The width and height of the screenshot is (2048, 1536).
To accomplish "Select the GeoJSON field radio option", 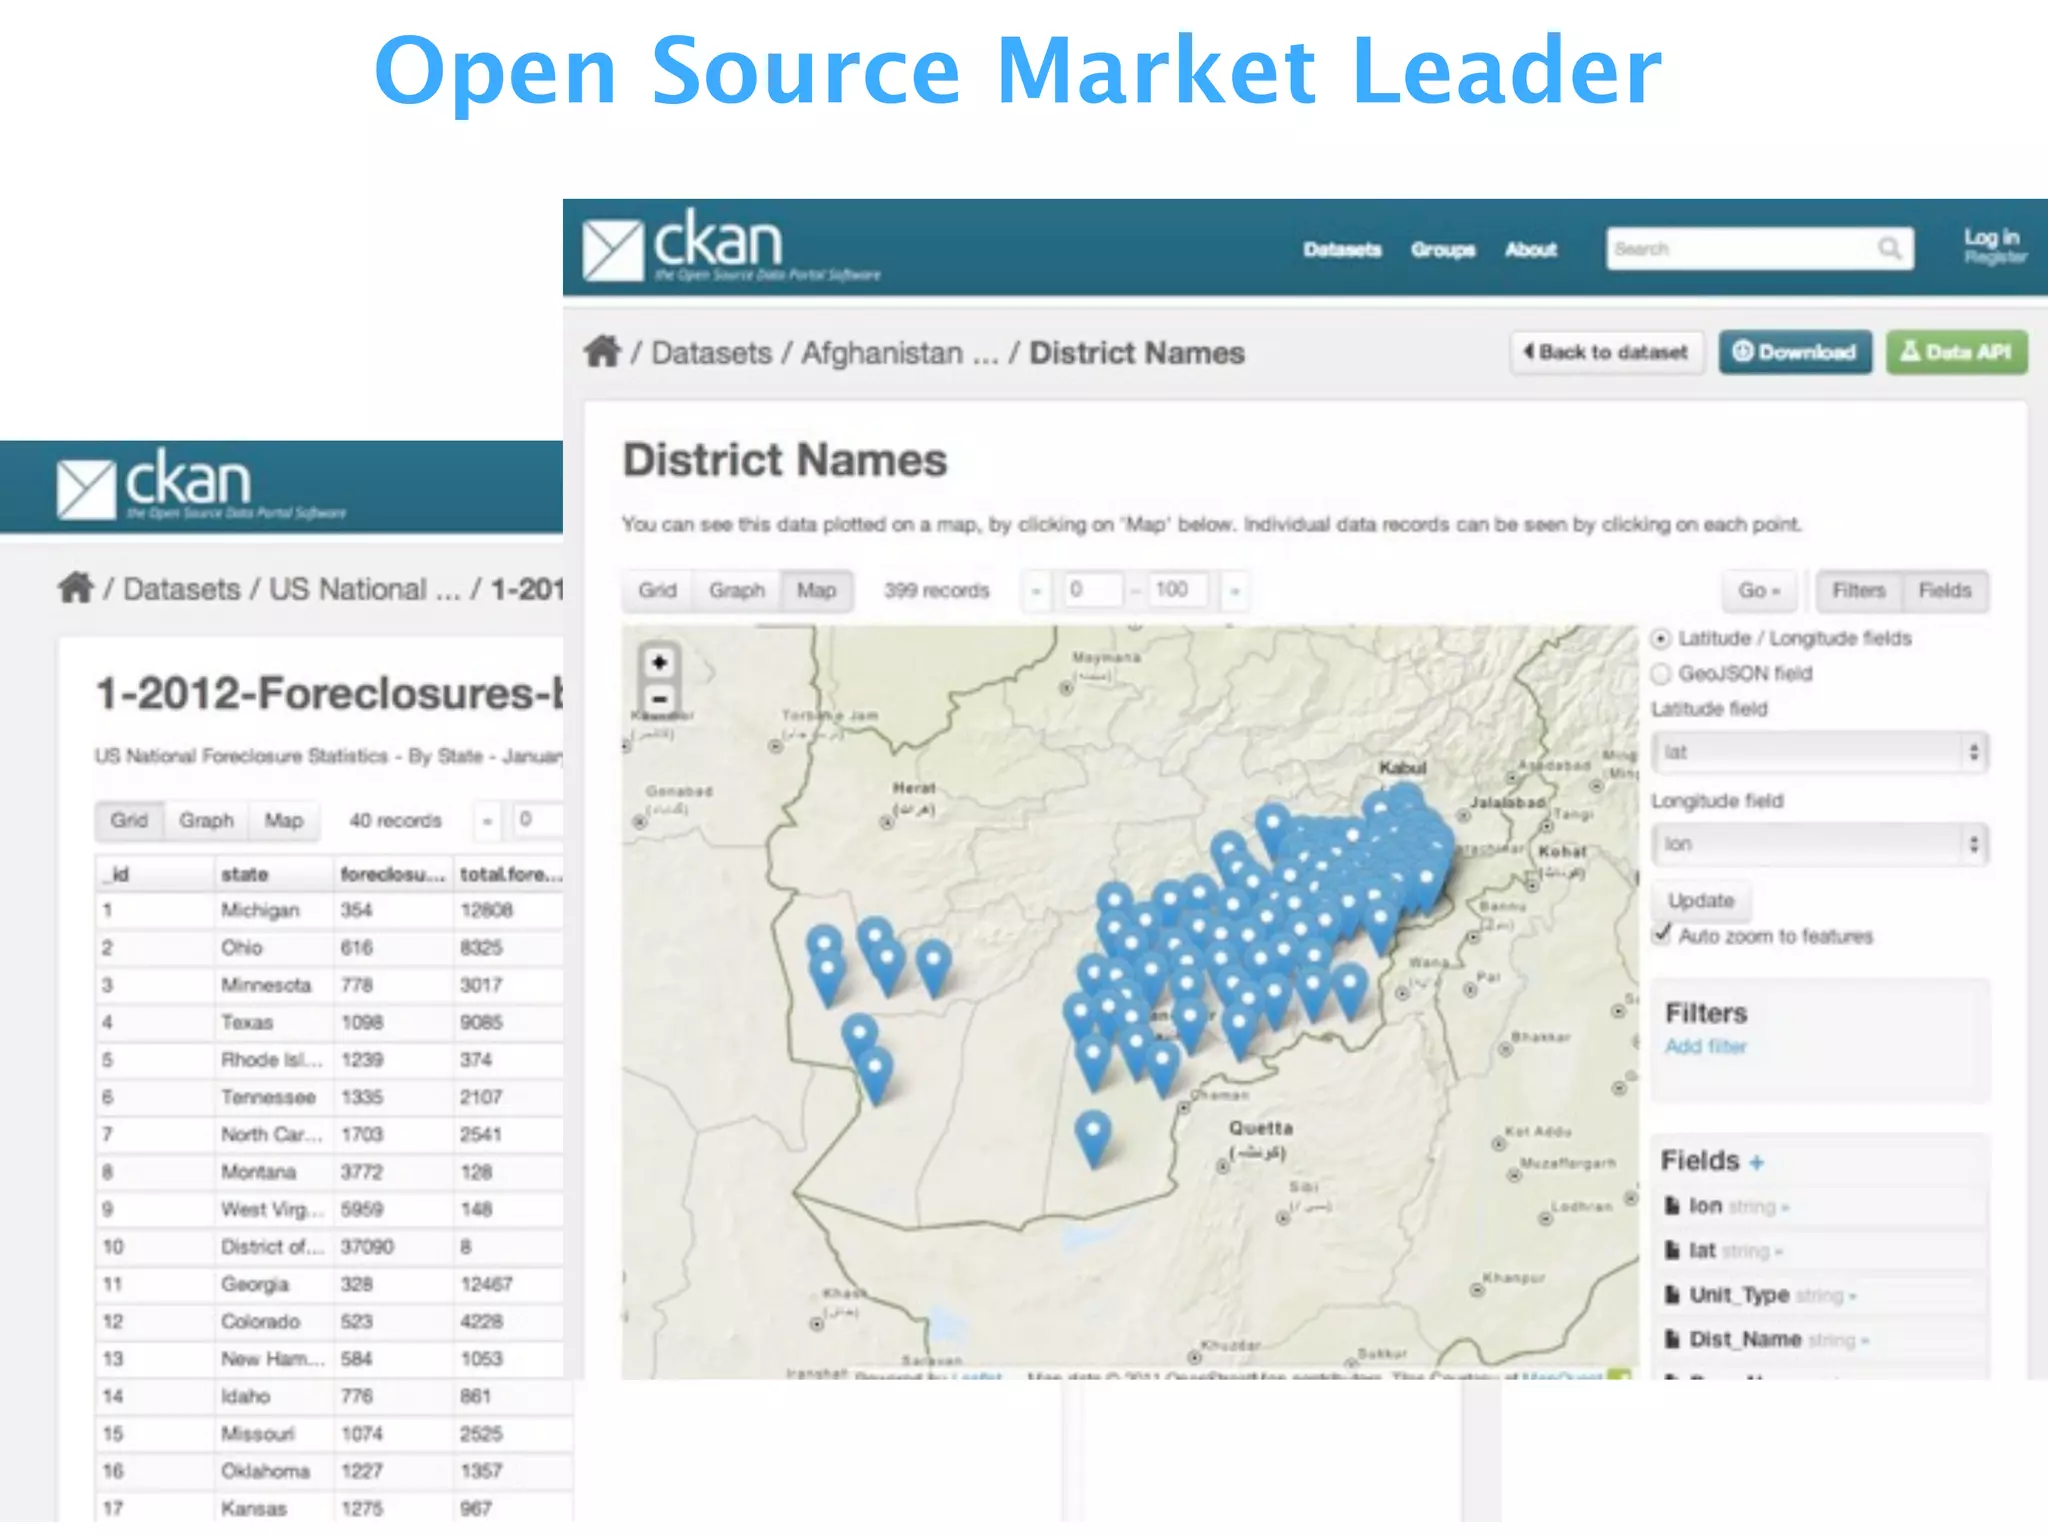I will click(x=1661, y=674).
